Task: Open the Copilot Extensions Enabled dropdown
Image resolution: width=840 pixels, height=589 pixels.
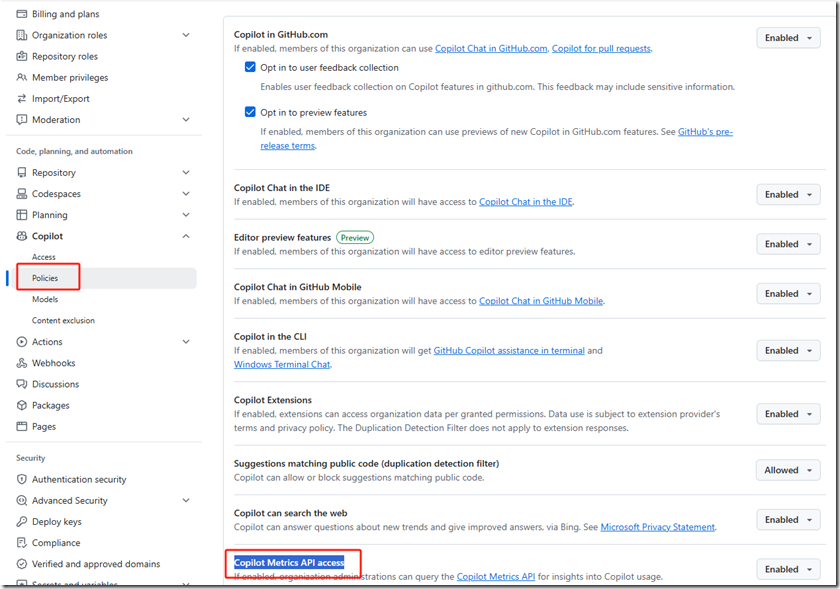Action: click(788, 414)
